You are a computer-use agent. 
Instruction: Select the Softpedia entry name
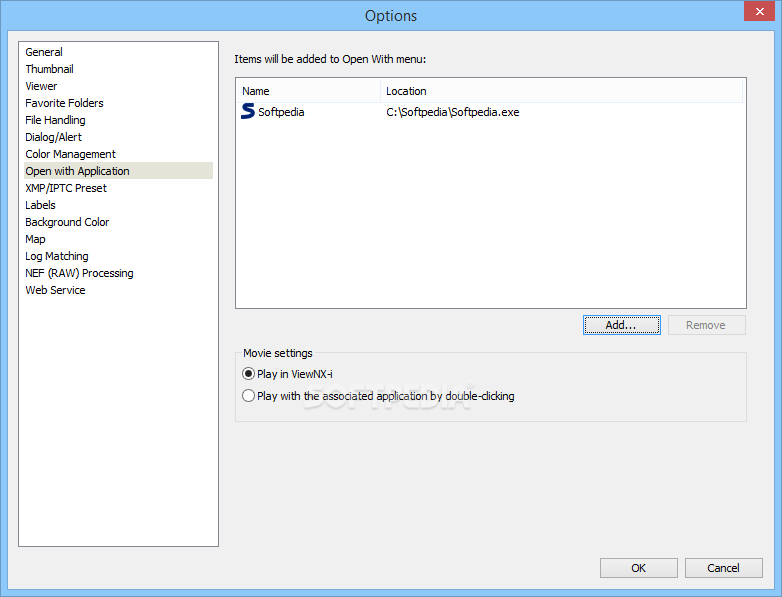281,112
